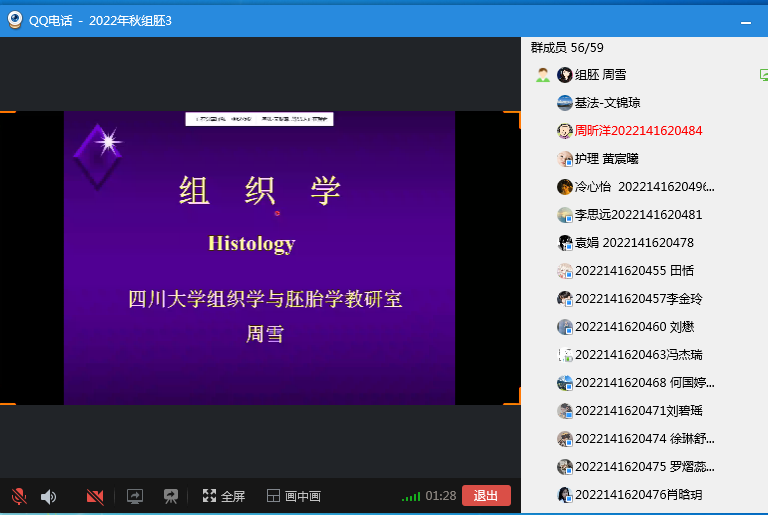Start screen sharing
The height and width of the screenshot is (515, 768).
(135, 496)
